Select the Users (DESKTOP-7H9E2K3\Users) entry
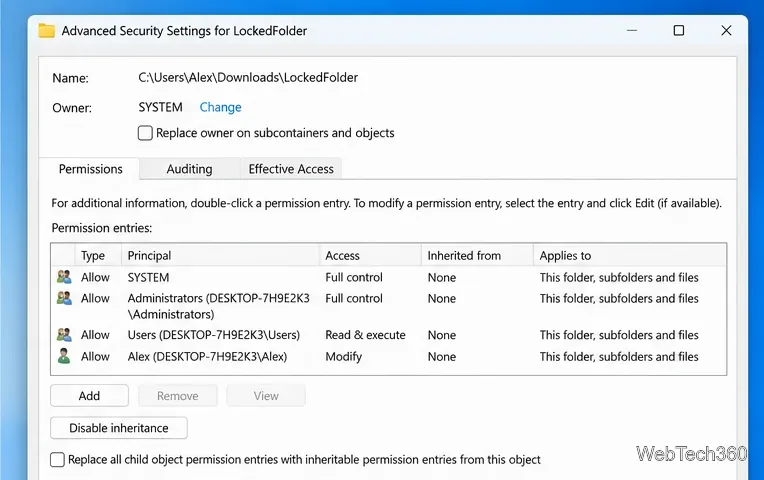The image size is (764, 480). pyautogui.click(x=213, y=335)
